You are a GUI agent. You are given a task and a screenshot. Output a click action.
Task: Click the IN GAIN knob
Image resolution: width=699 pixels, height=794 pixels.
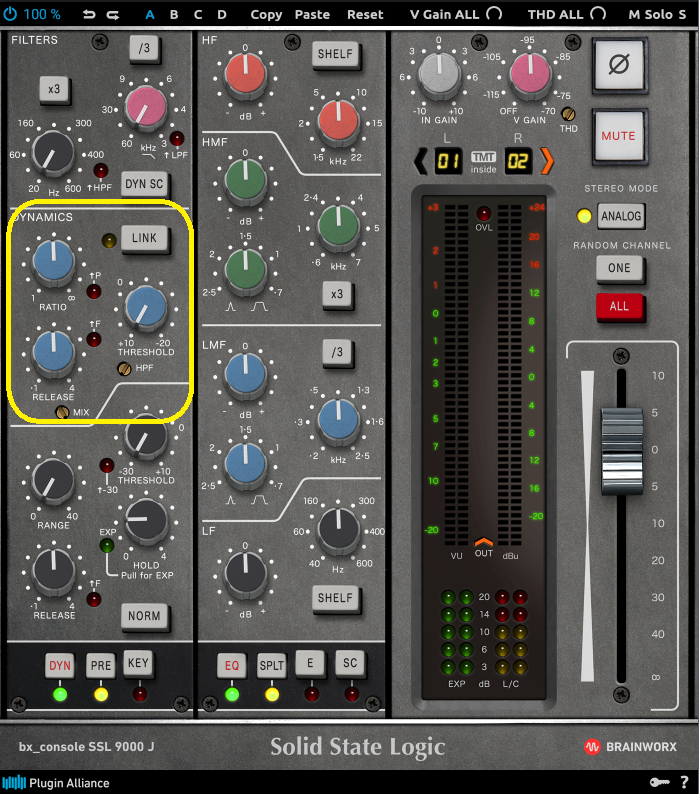[x=439, y=74]
